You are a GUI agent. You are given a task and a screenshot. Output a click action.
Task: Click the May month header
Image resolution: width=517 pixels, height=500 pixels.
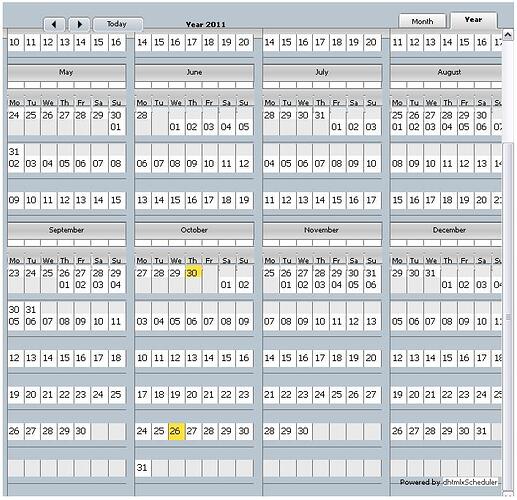(x=67, y=72)
